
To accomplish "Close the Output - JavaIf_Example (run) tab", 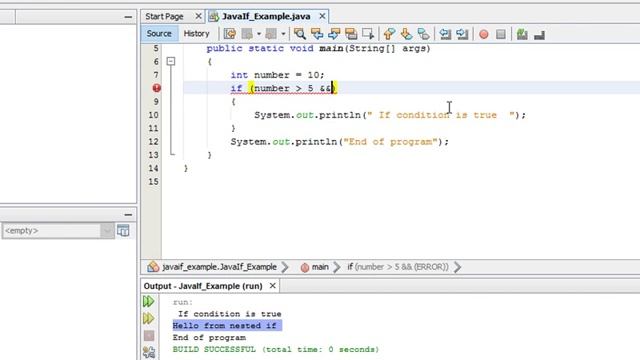I will coord(273,286).
